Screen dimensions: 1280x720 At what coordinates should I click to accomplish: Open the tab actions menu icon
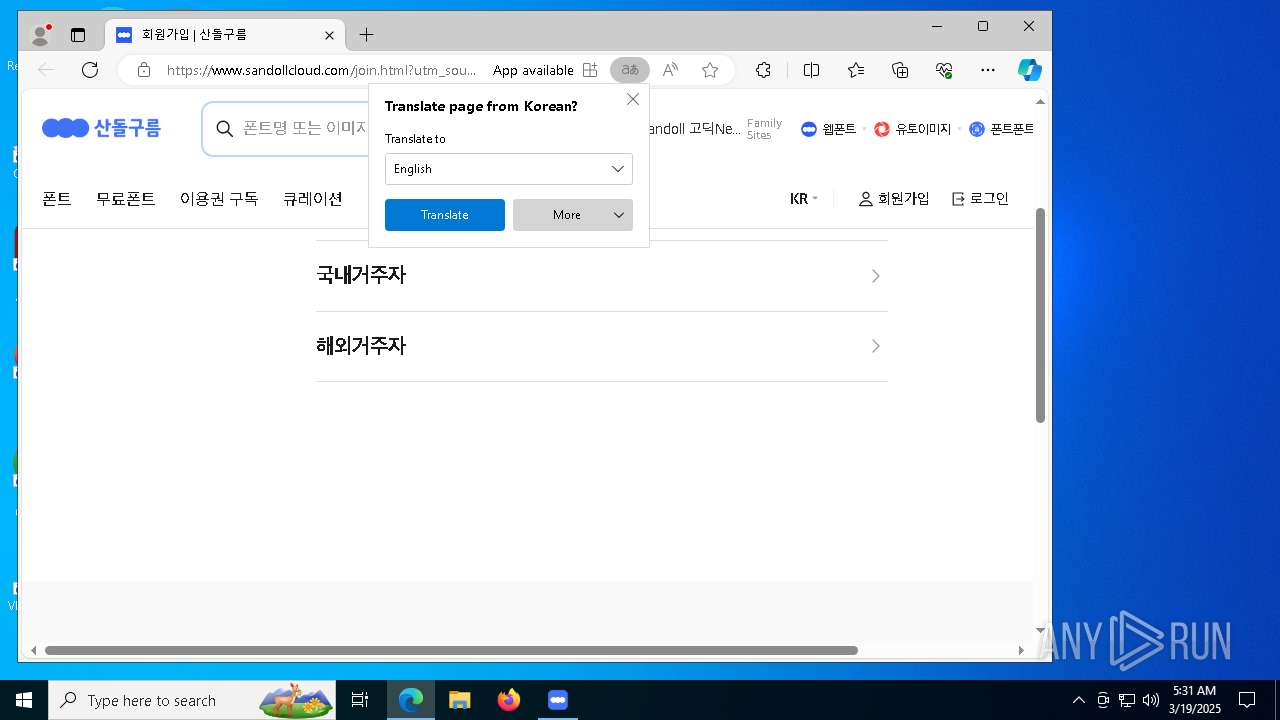78,35
